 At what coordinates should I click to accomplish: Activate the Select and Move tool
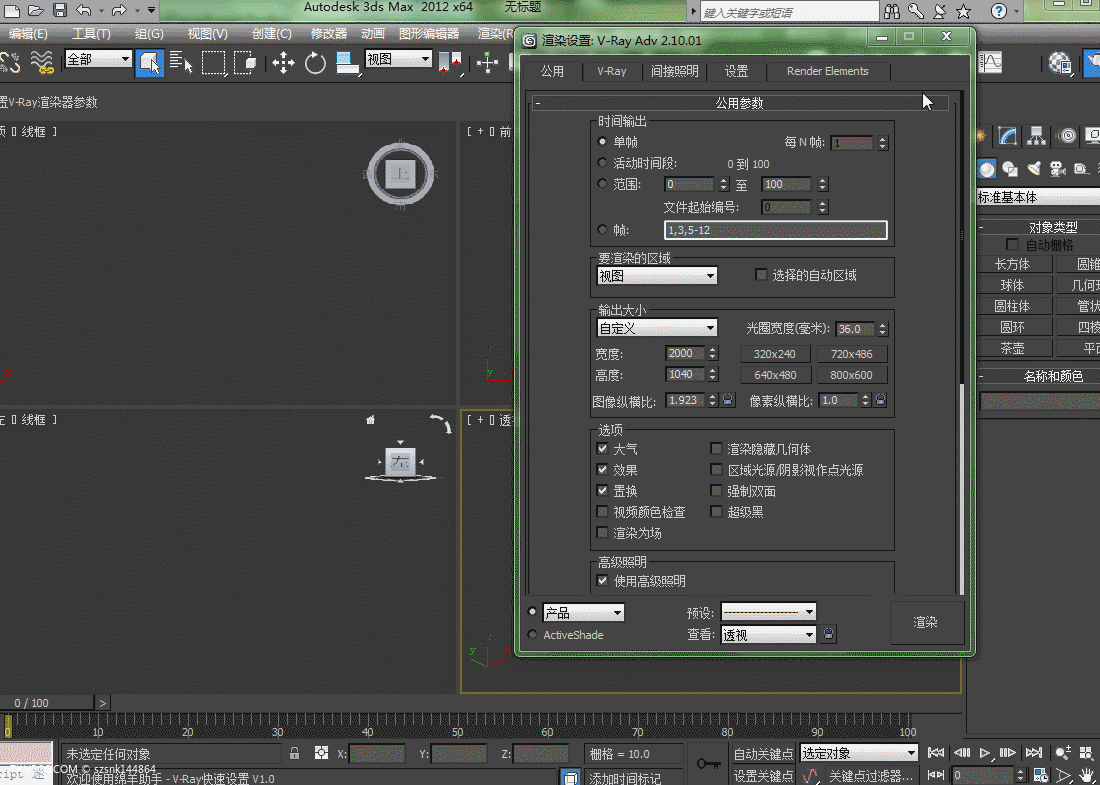[283, 63]
